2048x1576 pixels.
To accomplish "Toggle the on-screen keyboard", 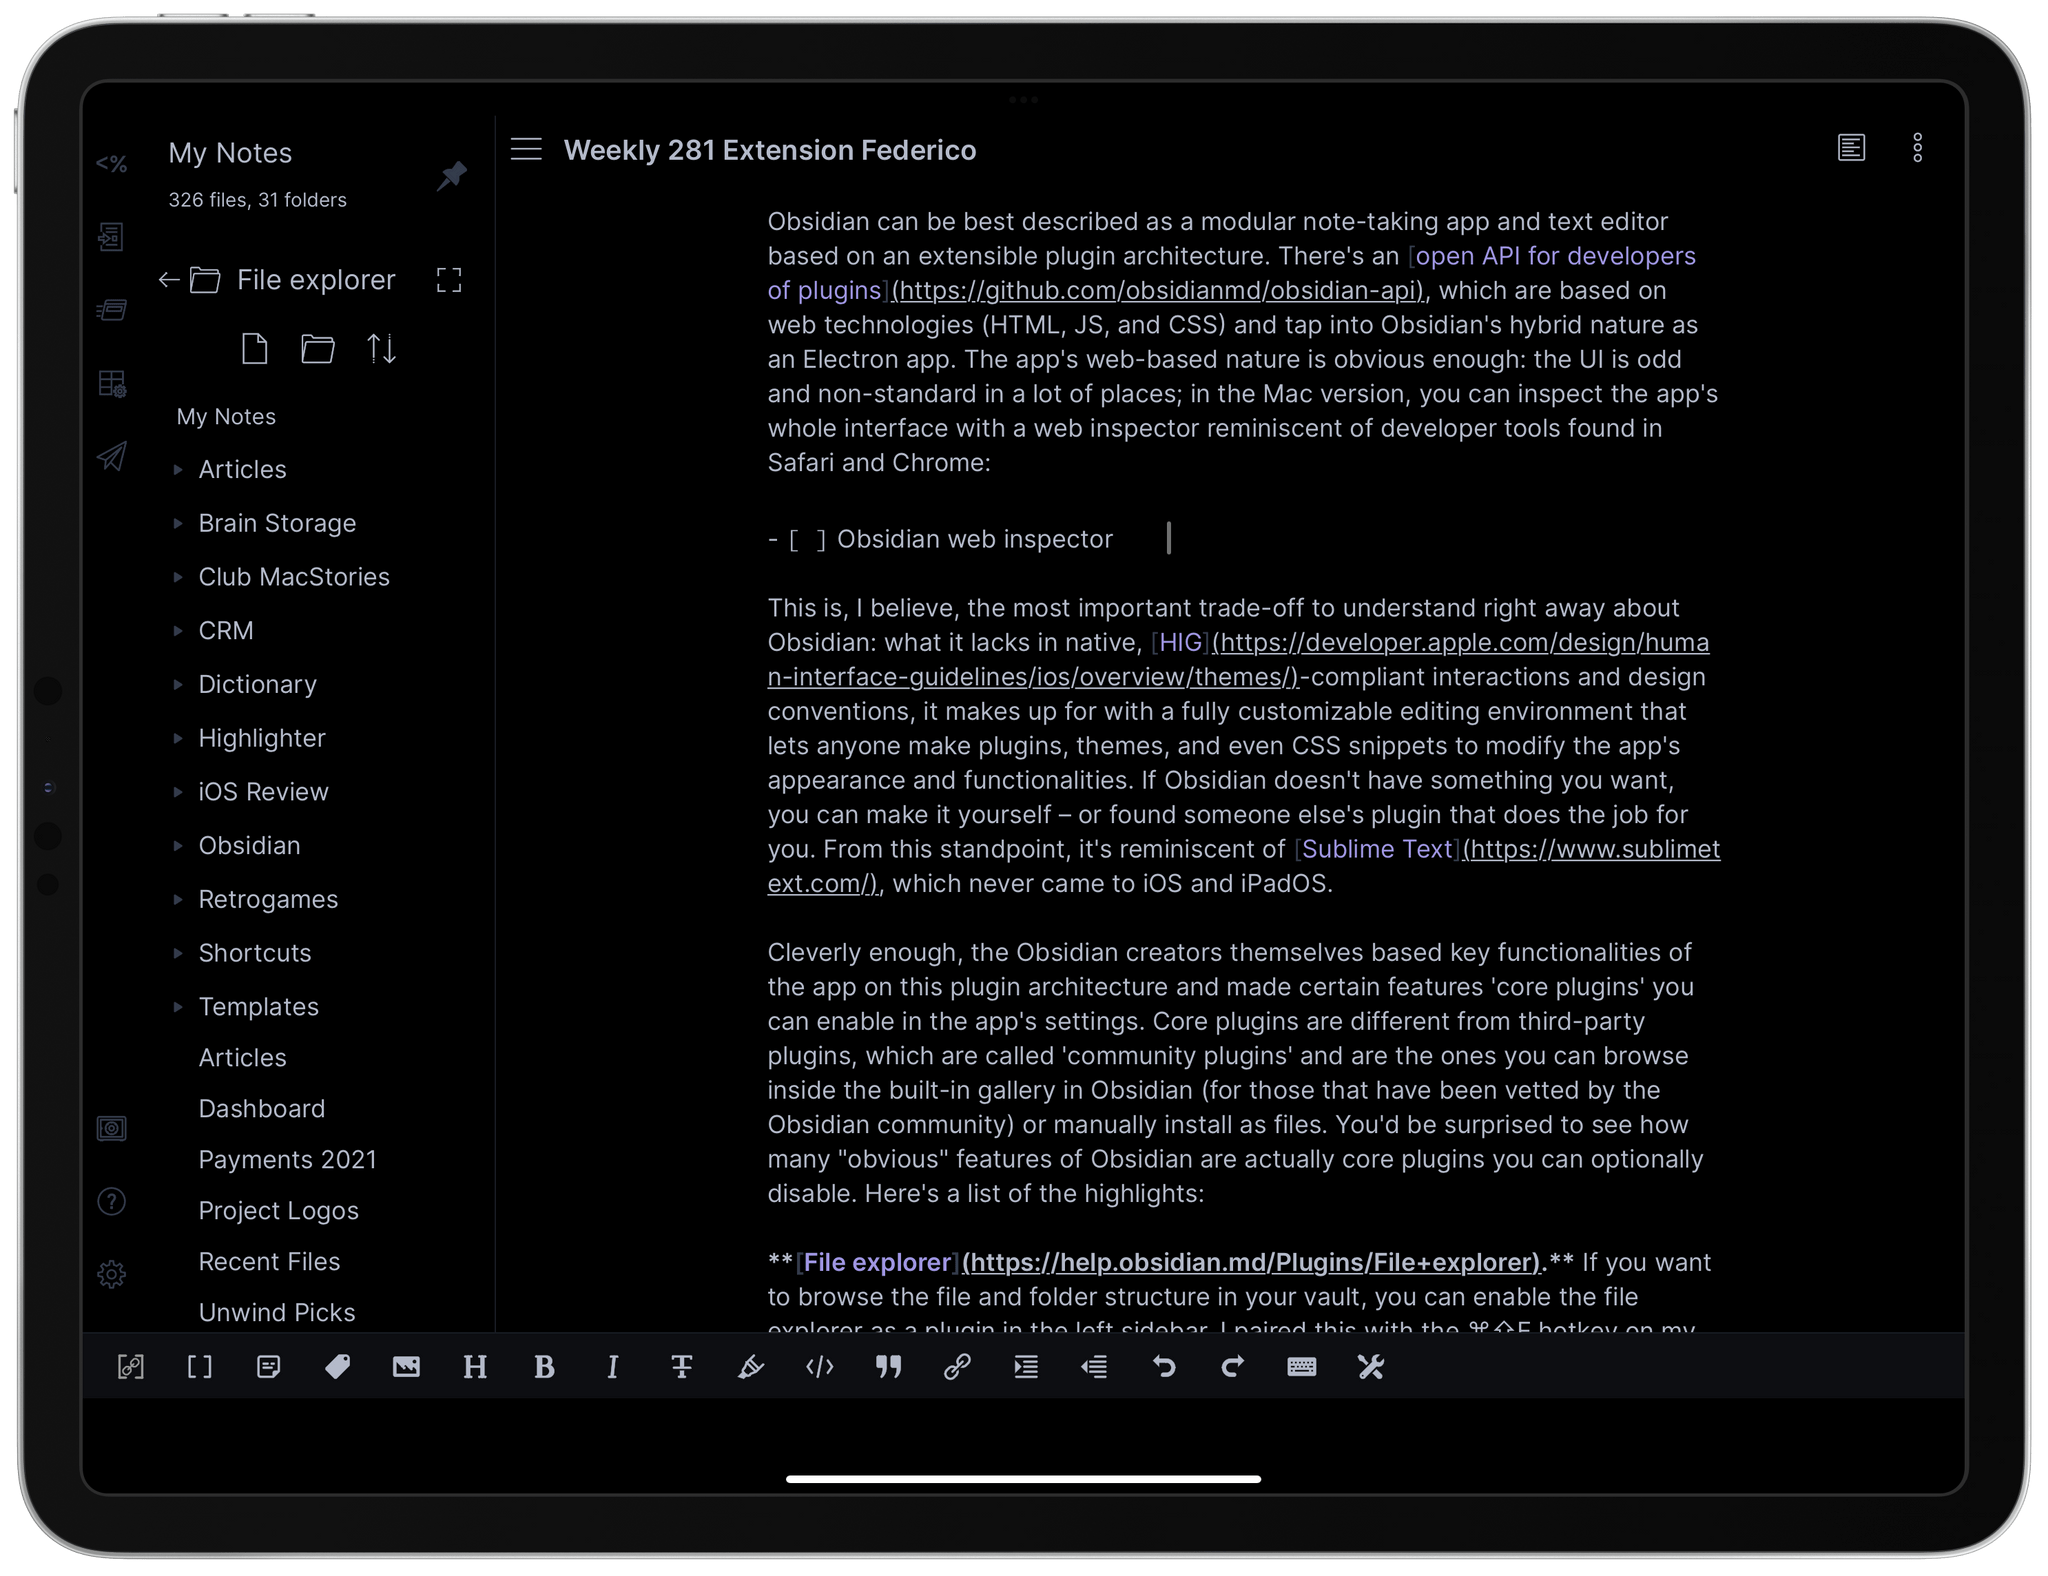I will click(1301, 1367).
